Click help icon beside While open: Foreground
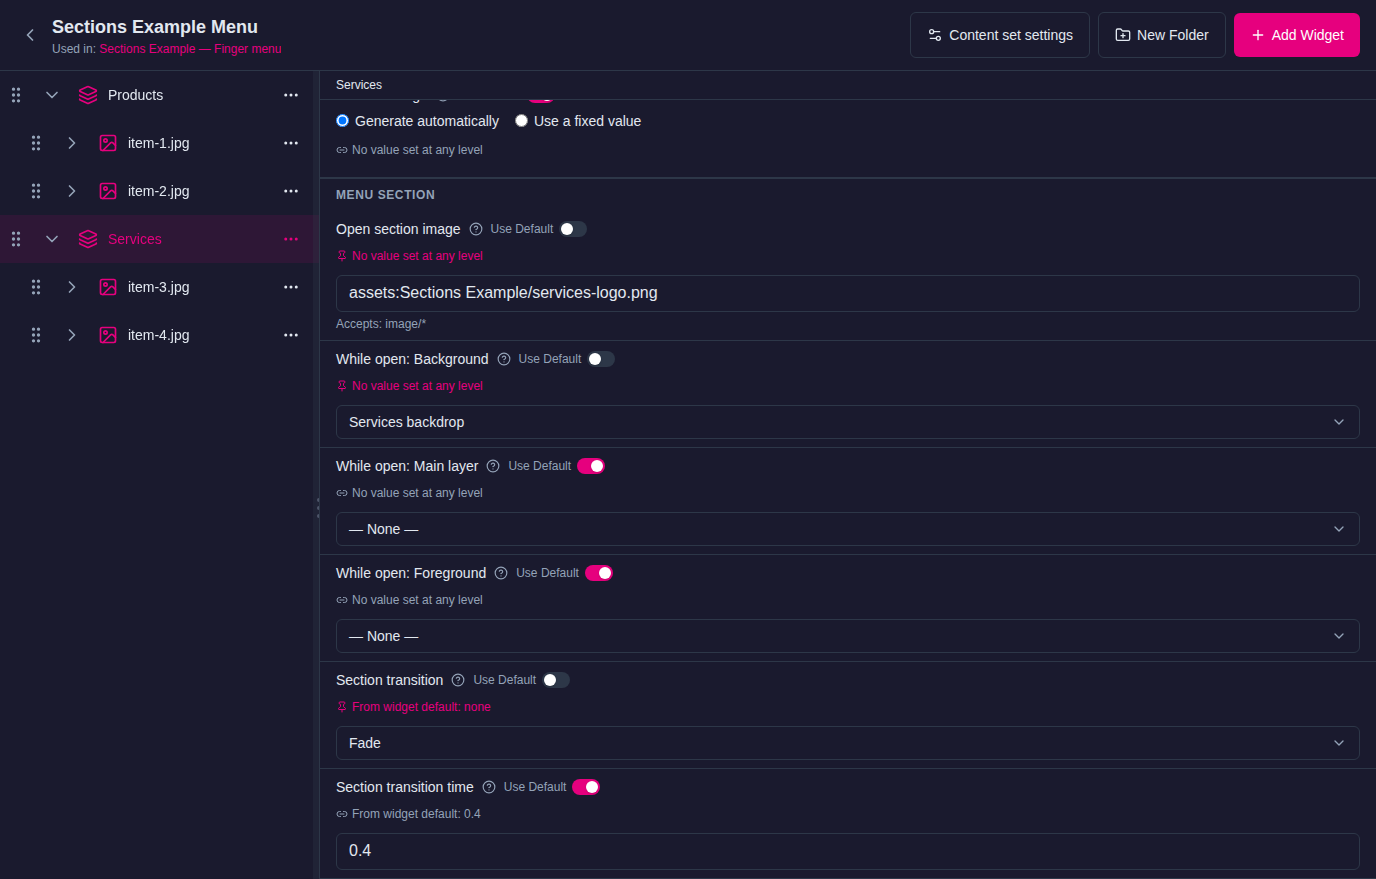The image size is (1376, 879). [x=501, y=573]
